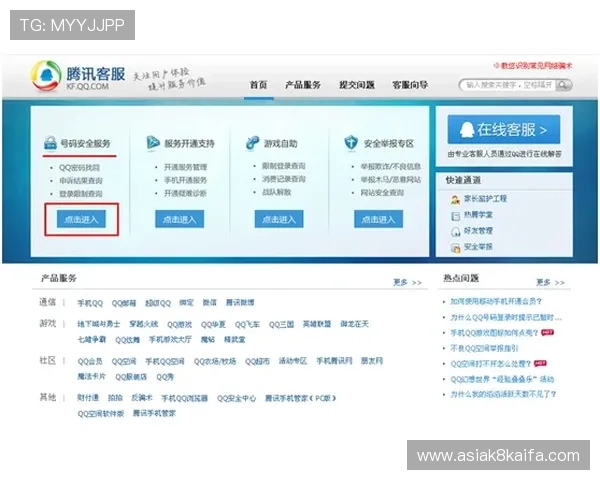
Task: Open the QQ邮箱 product link
Action: point(124,303)
